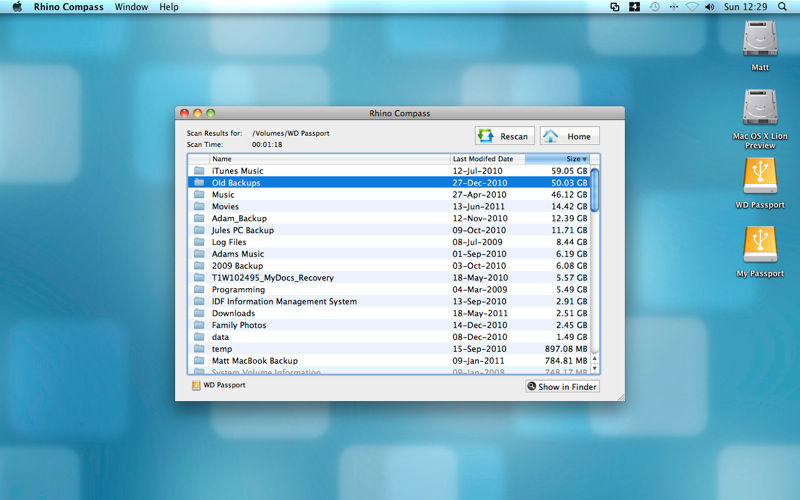Click Time Machine menu bar icon

point(655,7)
